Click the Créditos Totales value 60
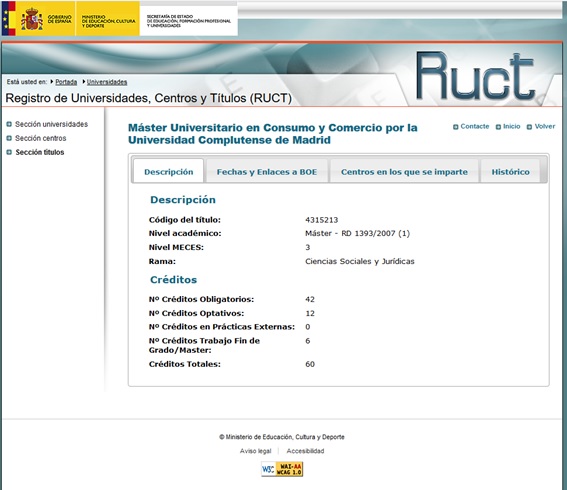 310,364
